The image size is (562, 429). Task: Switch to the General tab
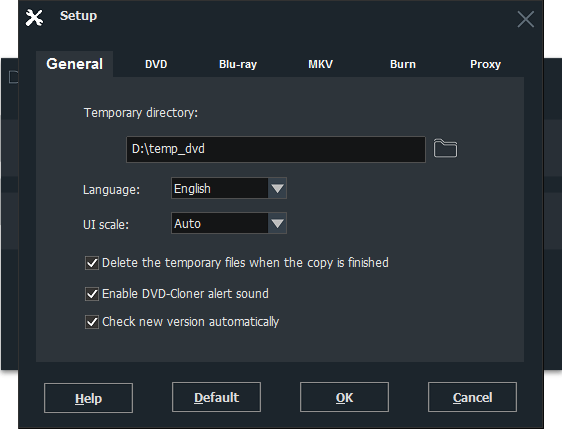[x=75, y=64]
